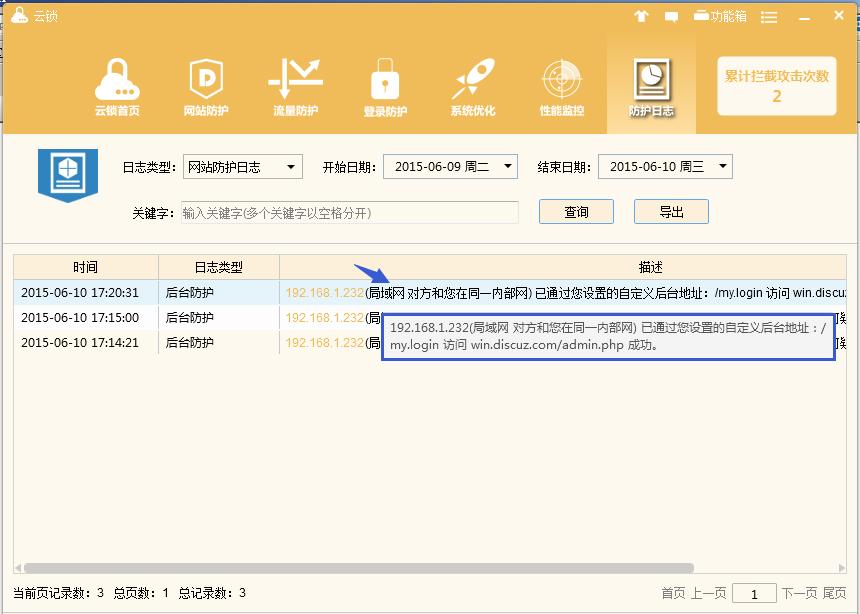Select the log row at 17:20:31
The image size is (860, 614).
[430, 292]
